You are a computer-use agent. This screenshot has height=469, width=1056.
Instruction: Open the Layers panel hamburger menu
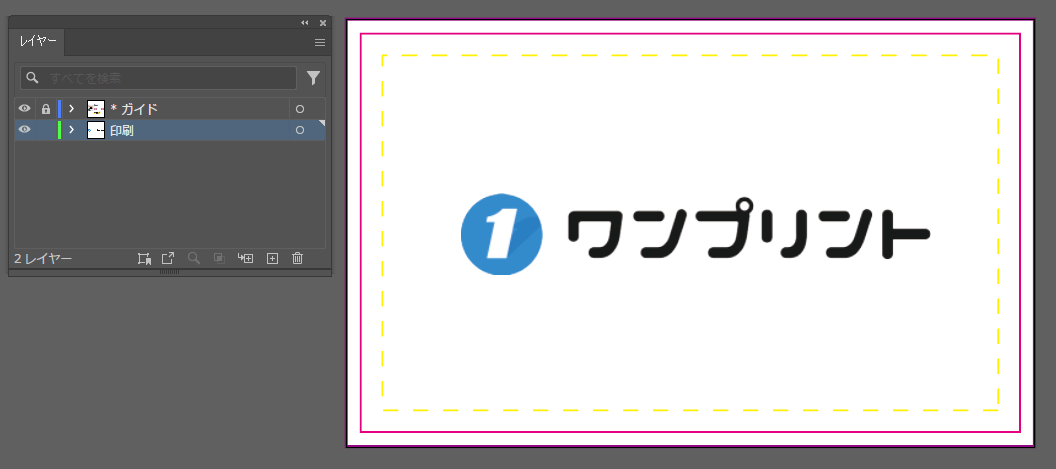click(320, 43)
